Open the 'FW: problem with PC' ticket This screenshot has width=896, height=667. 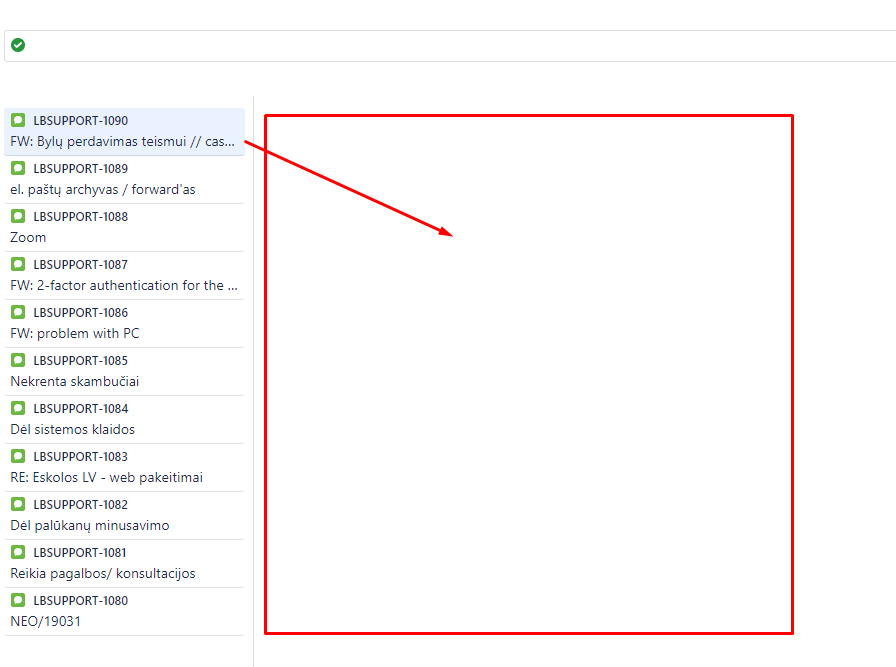74,333
